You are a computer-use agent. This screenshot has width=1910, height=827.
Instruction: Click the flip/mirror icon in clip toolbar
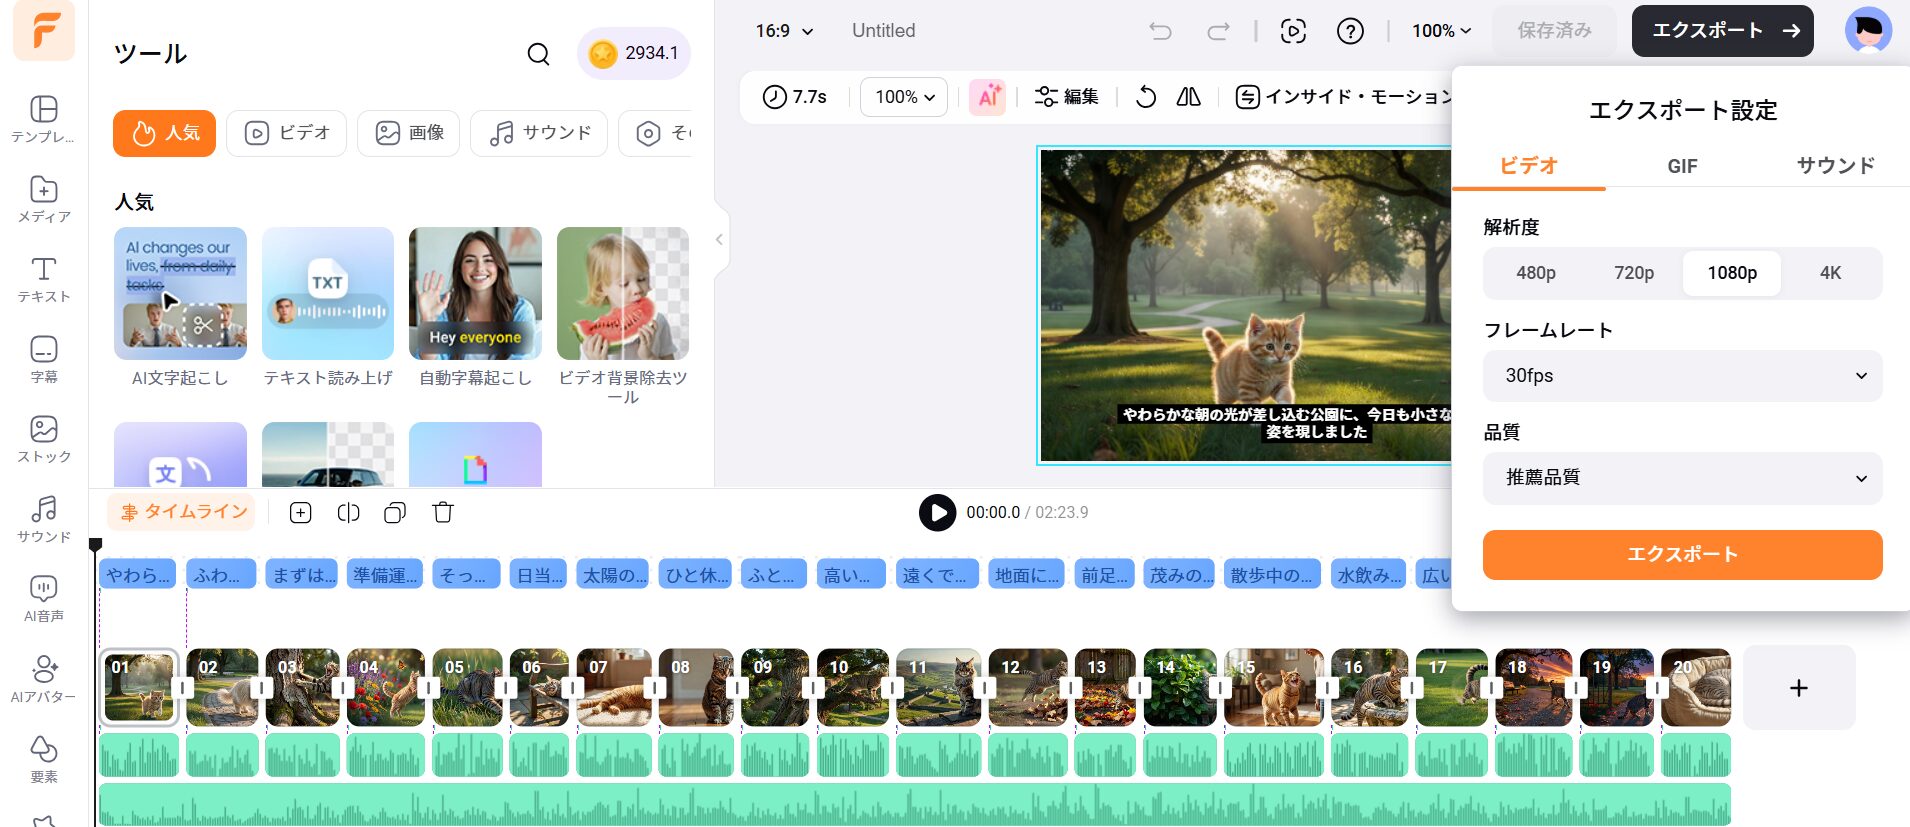point(1189,97)
